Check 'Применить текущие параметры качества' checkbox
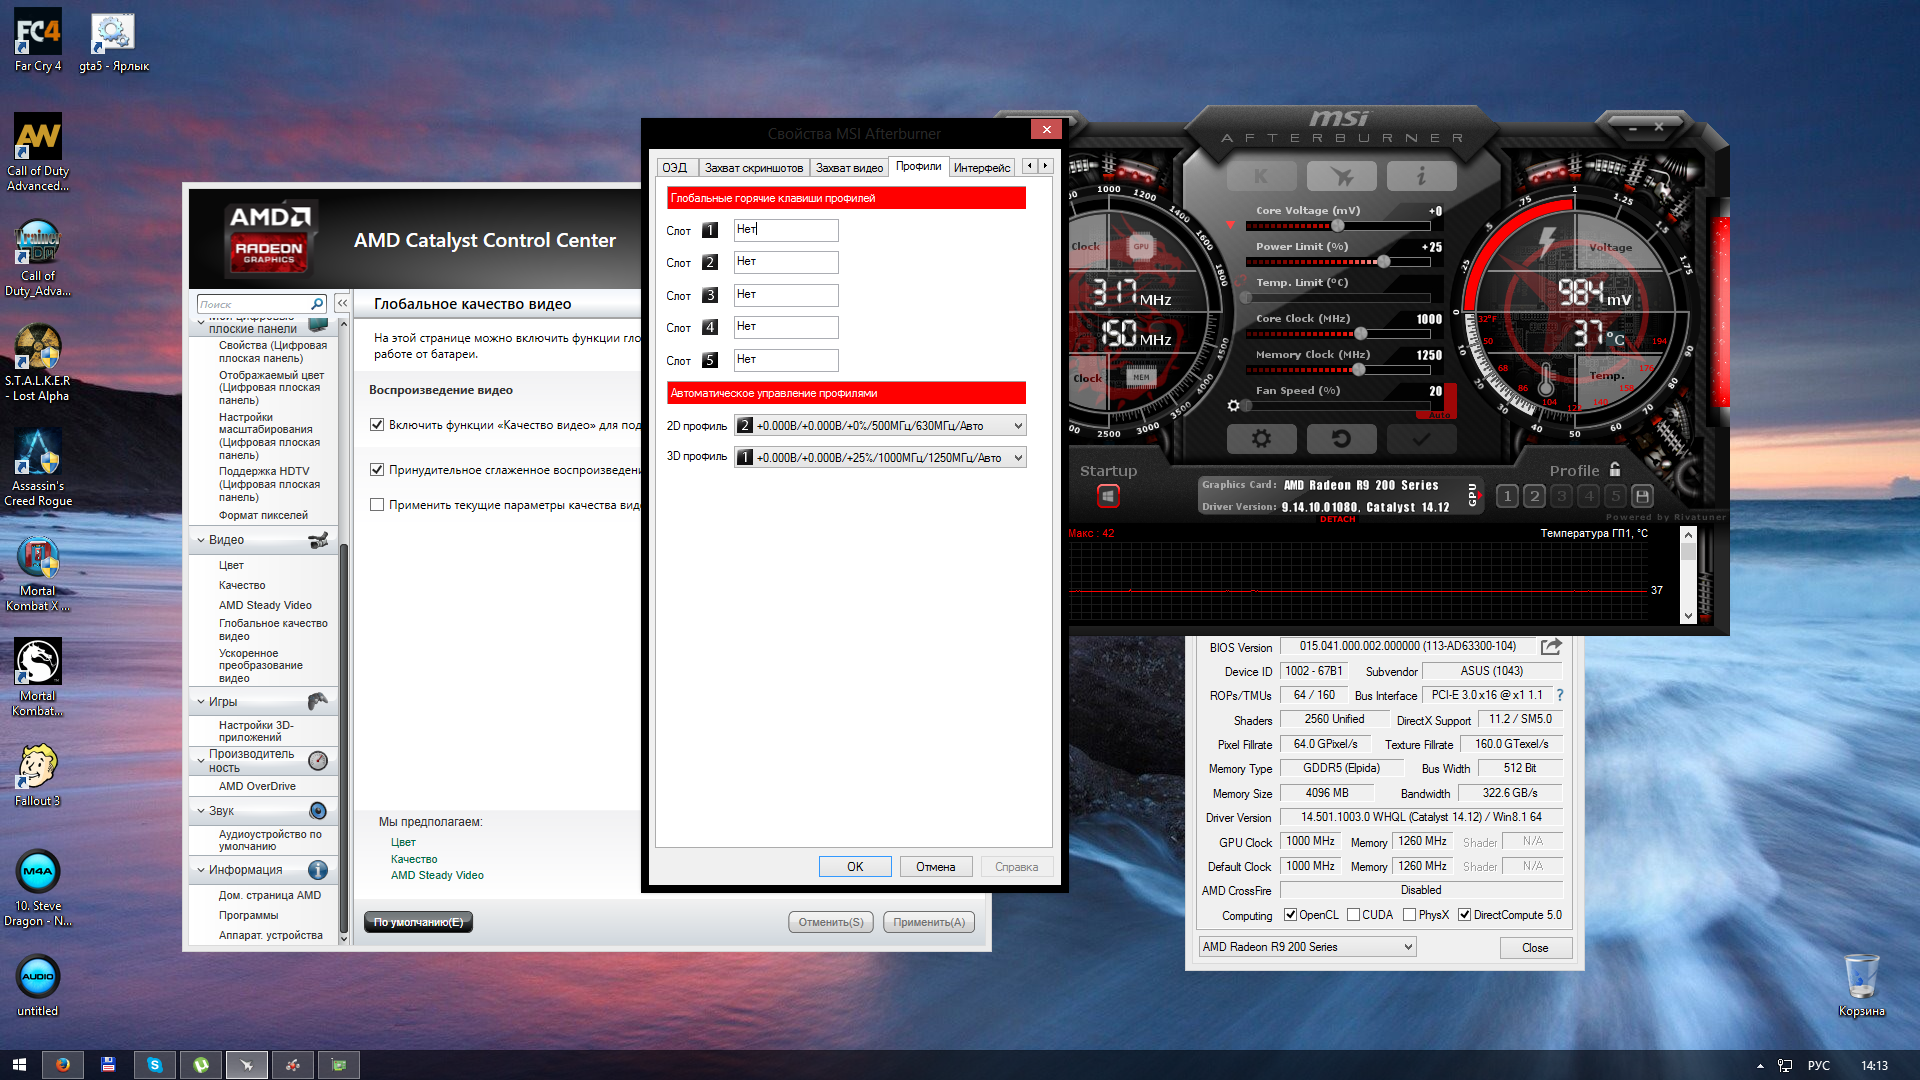This screenshot has width=1920, height=1080. (x=377, y=505)
